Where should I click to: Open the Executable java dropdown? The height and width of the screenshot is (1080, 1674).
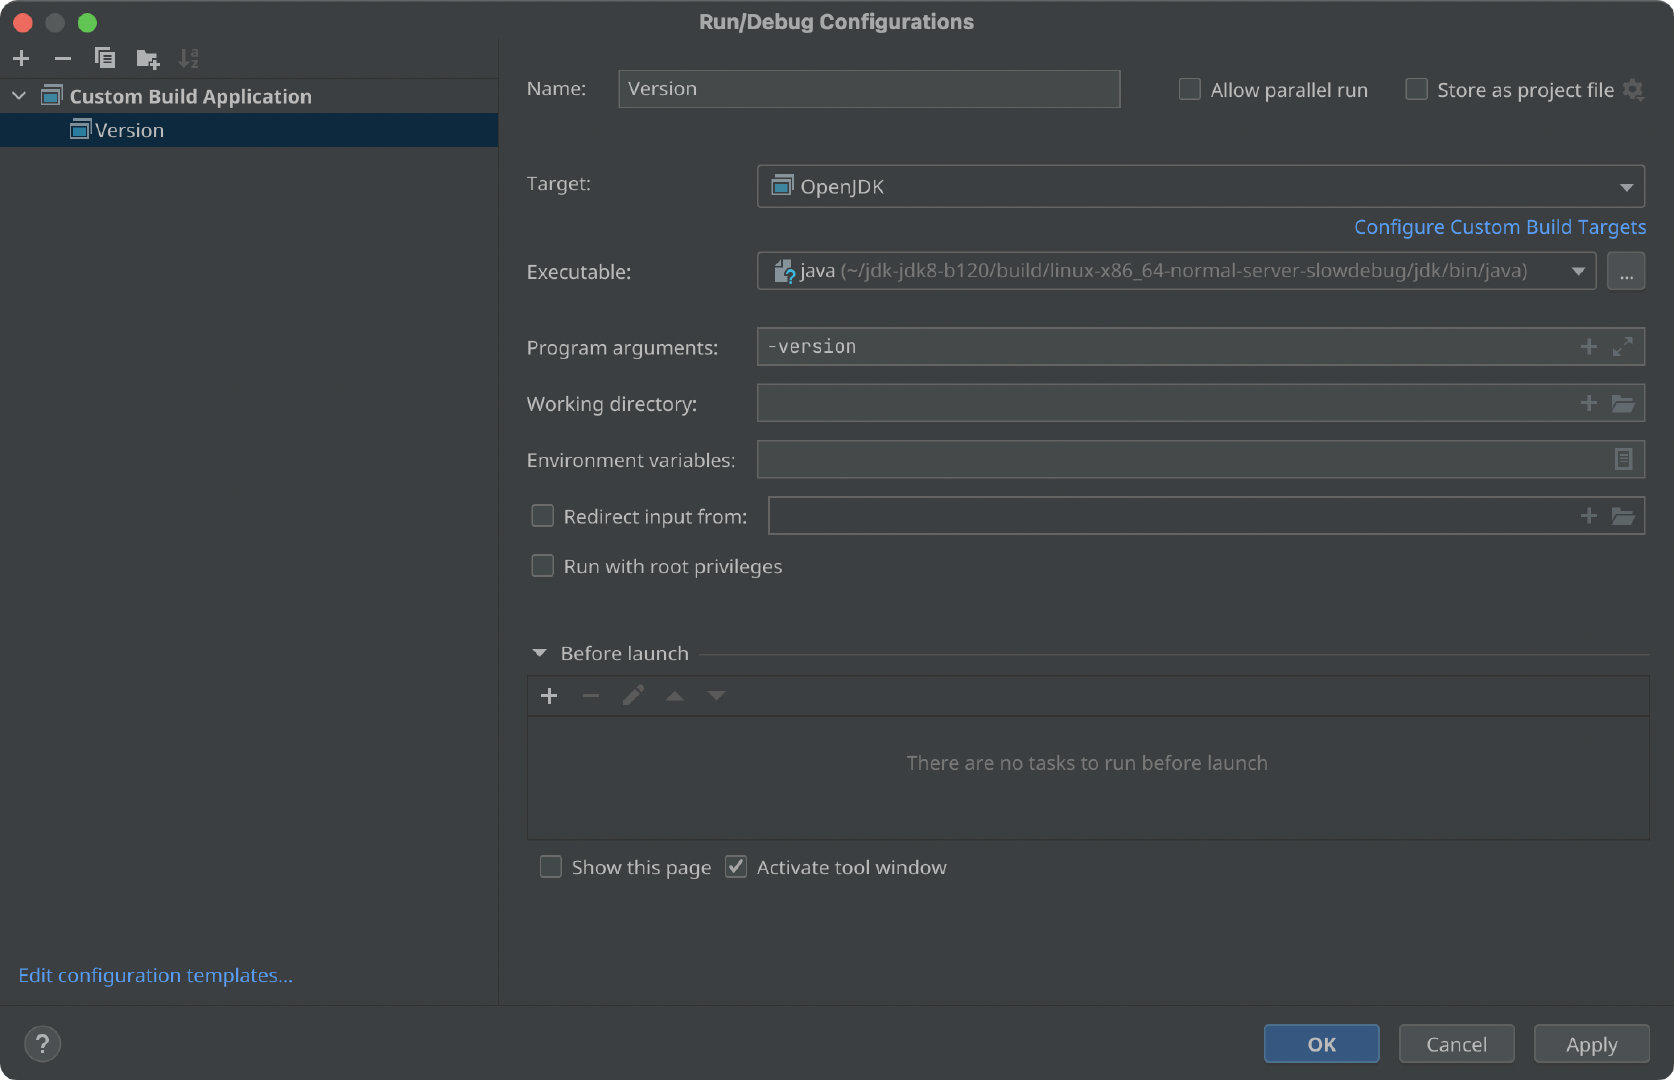1577,271
